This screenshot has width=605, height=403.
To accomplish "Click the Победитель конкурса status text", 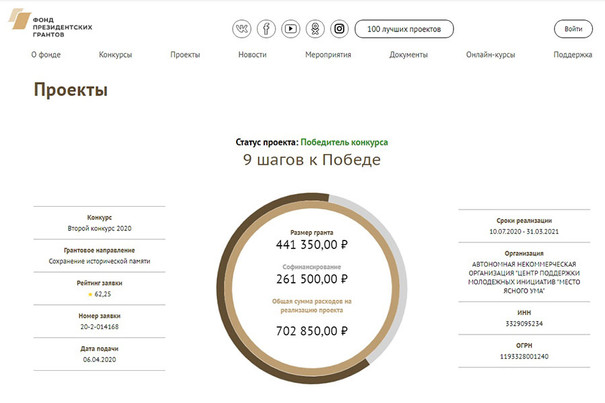I will pos(344,142).
